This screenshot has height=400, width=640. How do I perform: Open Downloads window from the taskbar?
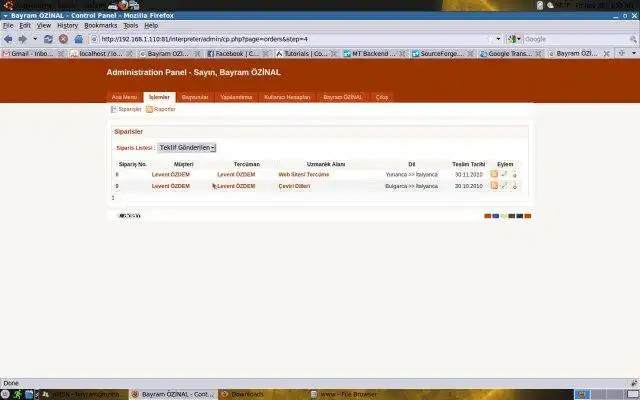click(x=263, y=394)
